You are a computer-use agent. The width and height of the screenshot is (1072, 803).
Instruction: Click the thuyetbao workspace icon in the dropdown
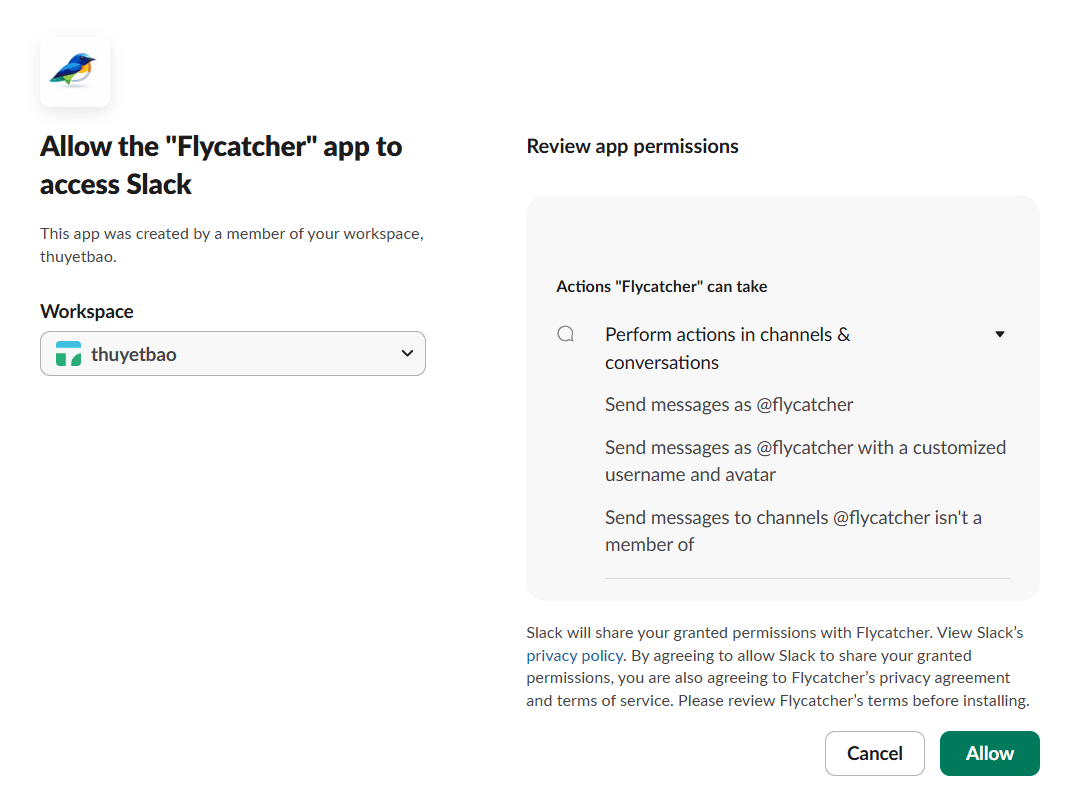[x=68, y=354]
